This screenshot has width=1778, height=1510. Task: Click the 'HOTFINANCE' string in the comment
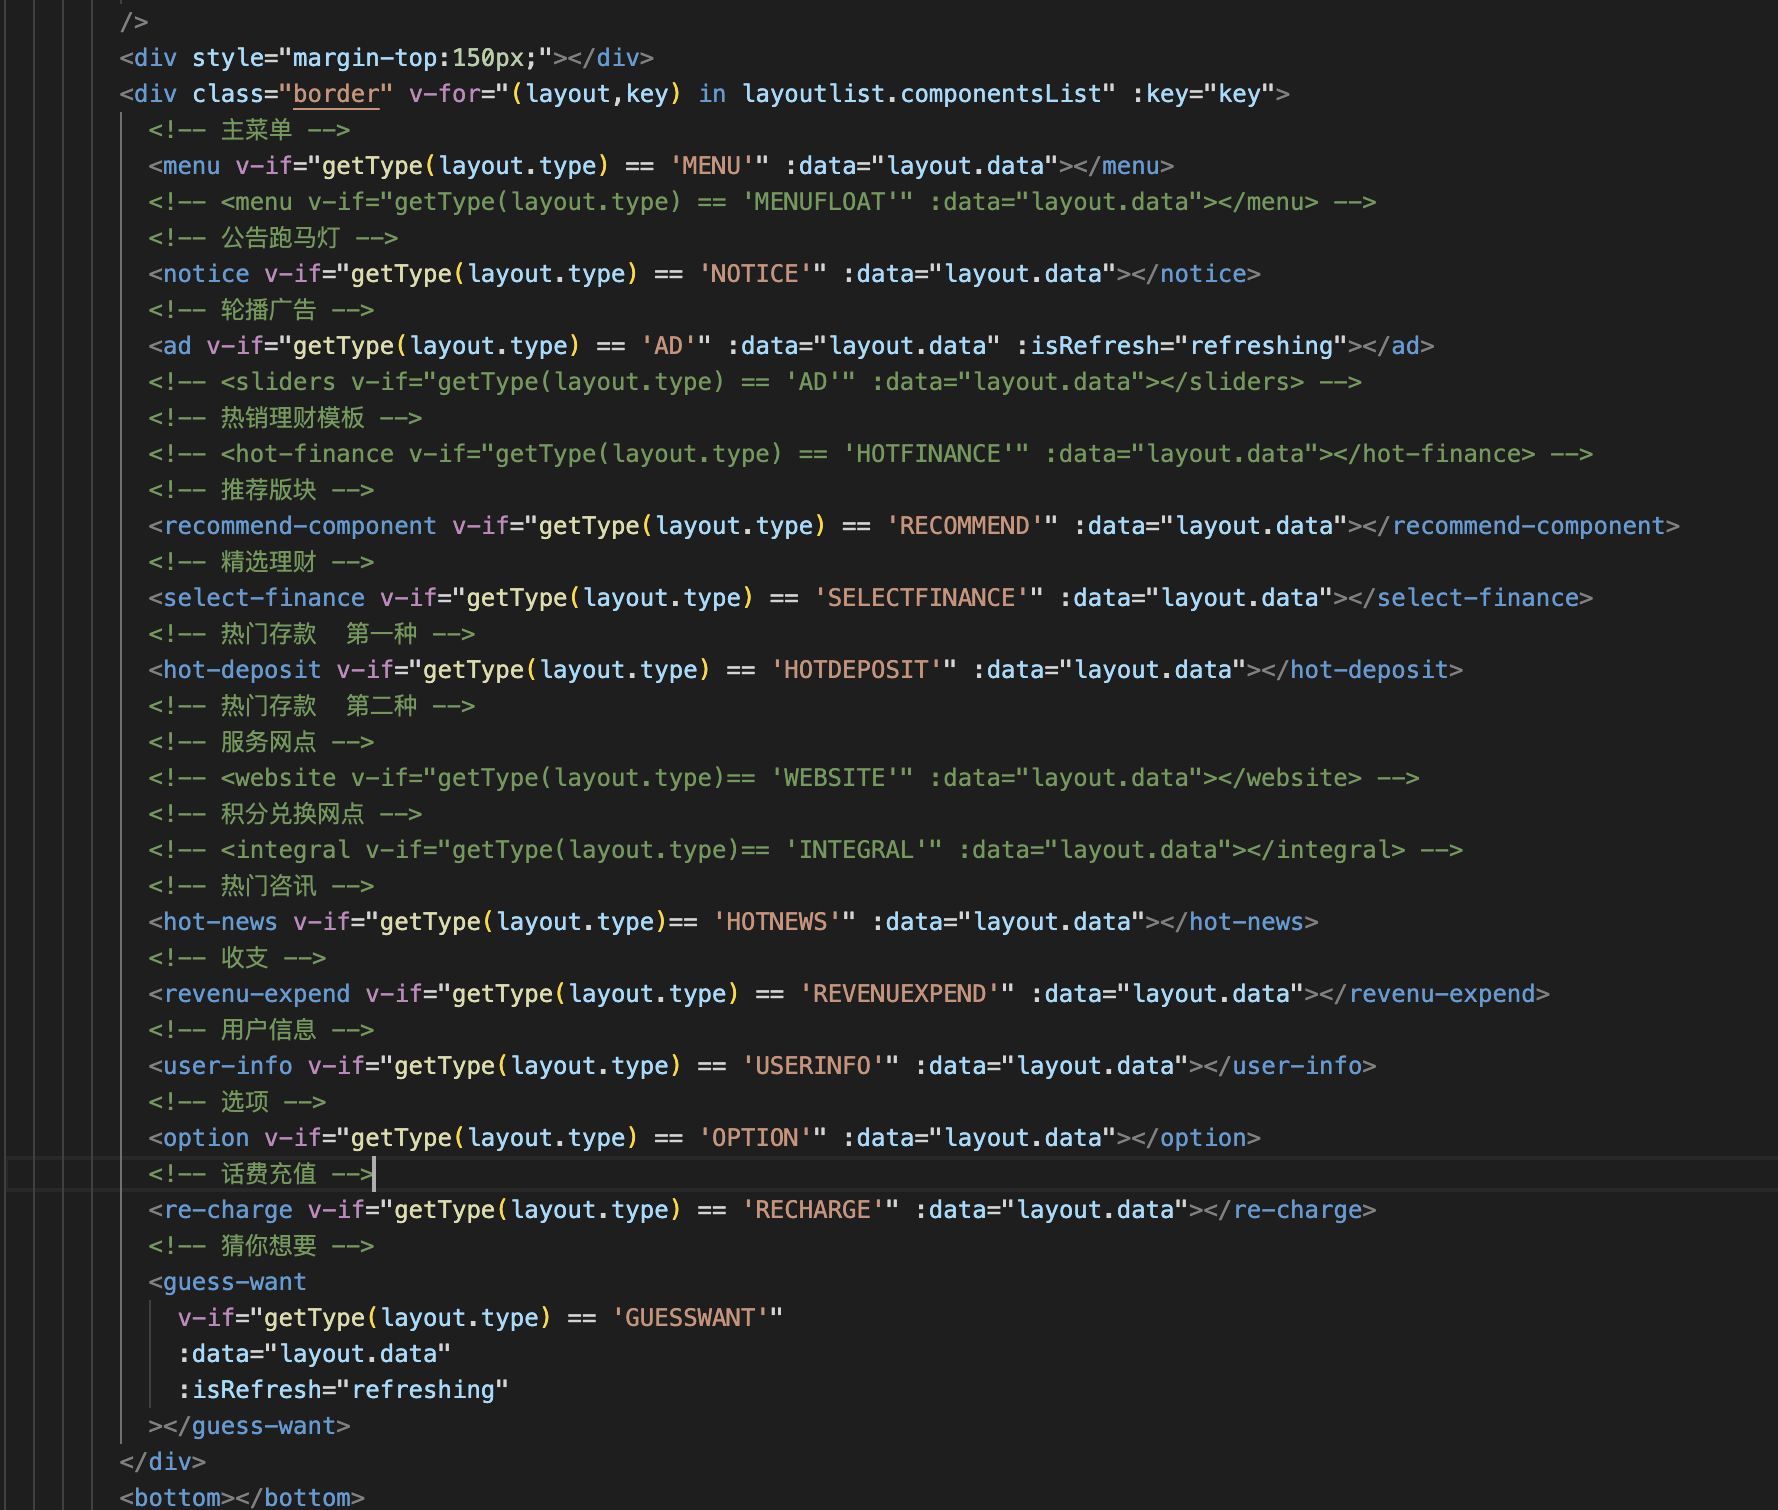point(928,454)
